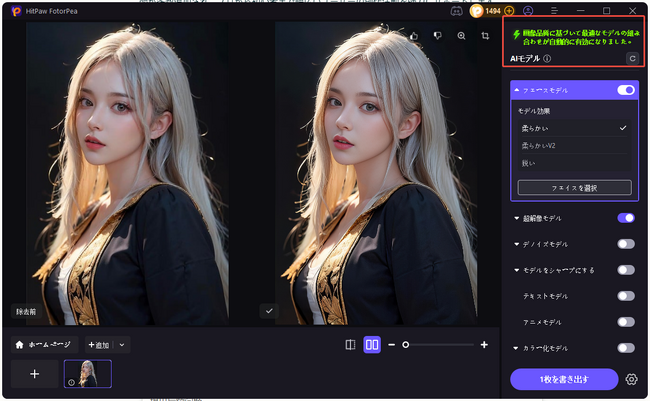The width and height of the screenshot is (650, 401).
Task: Open the hamburger menu in title bar
Action: [555, 10]
